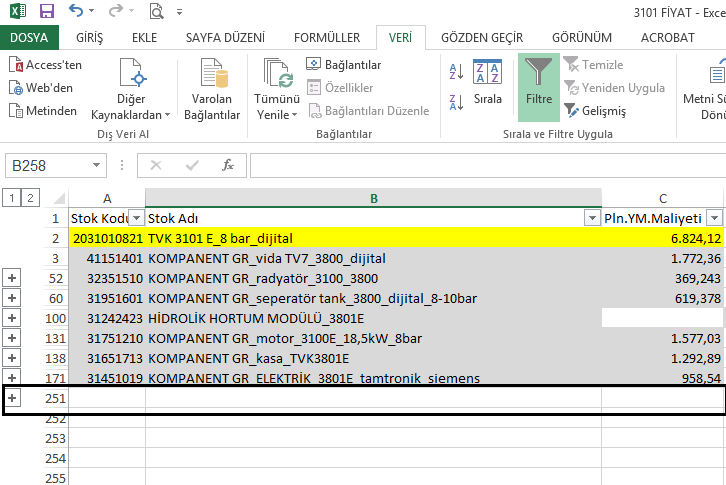Import data with Metinden
This screenshot has width=726, height=485.
click(x=43, y=111)
